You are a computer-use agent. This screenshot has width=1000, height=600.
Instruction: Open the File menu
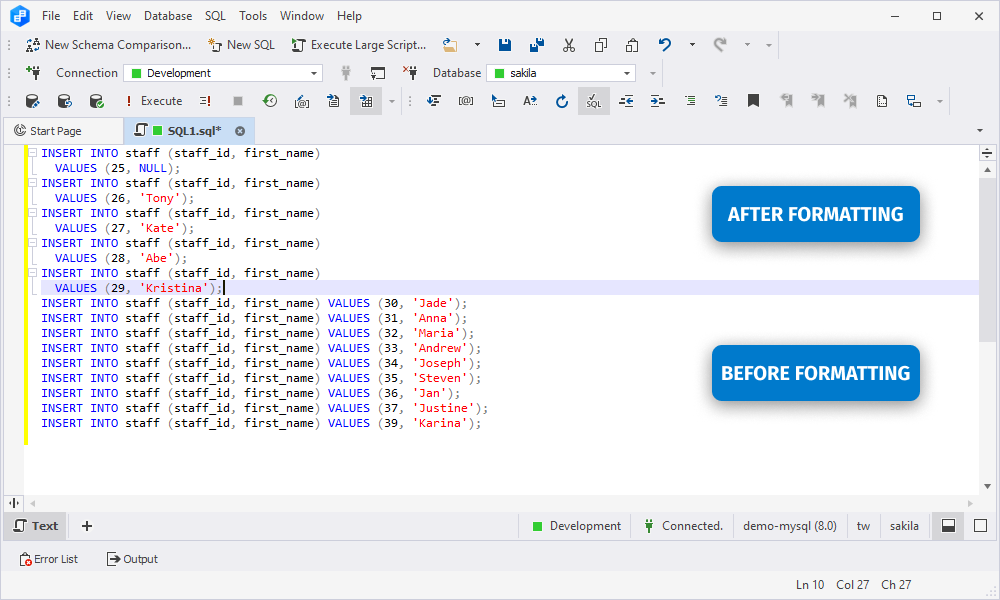click(x=51, y=16)
